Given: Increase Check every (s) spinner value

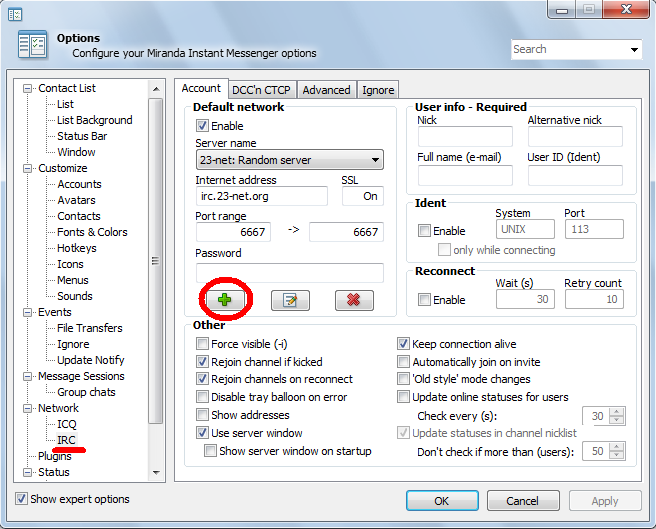Looking at the screenshot, I should point(617,412).
